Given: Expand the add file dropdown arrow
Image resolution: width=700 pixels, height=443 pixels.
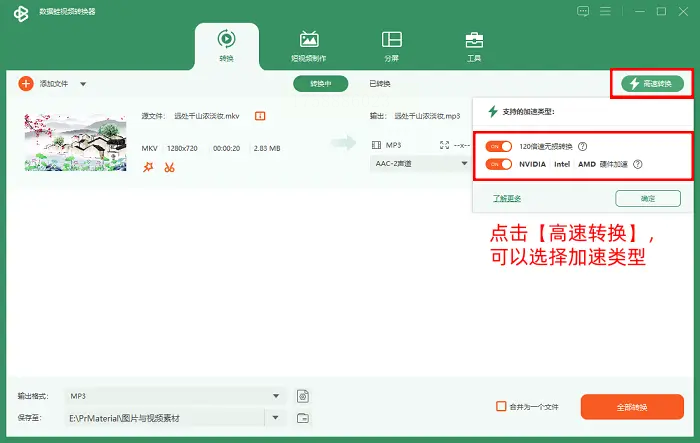Looking at the screenshot, I should 83,84.
